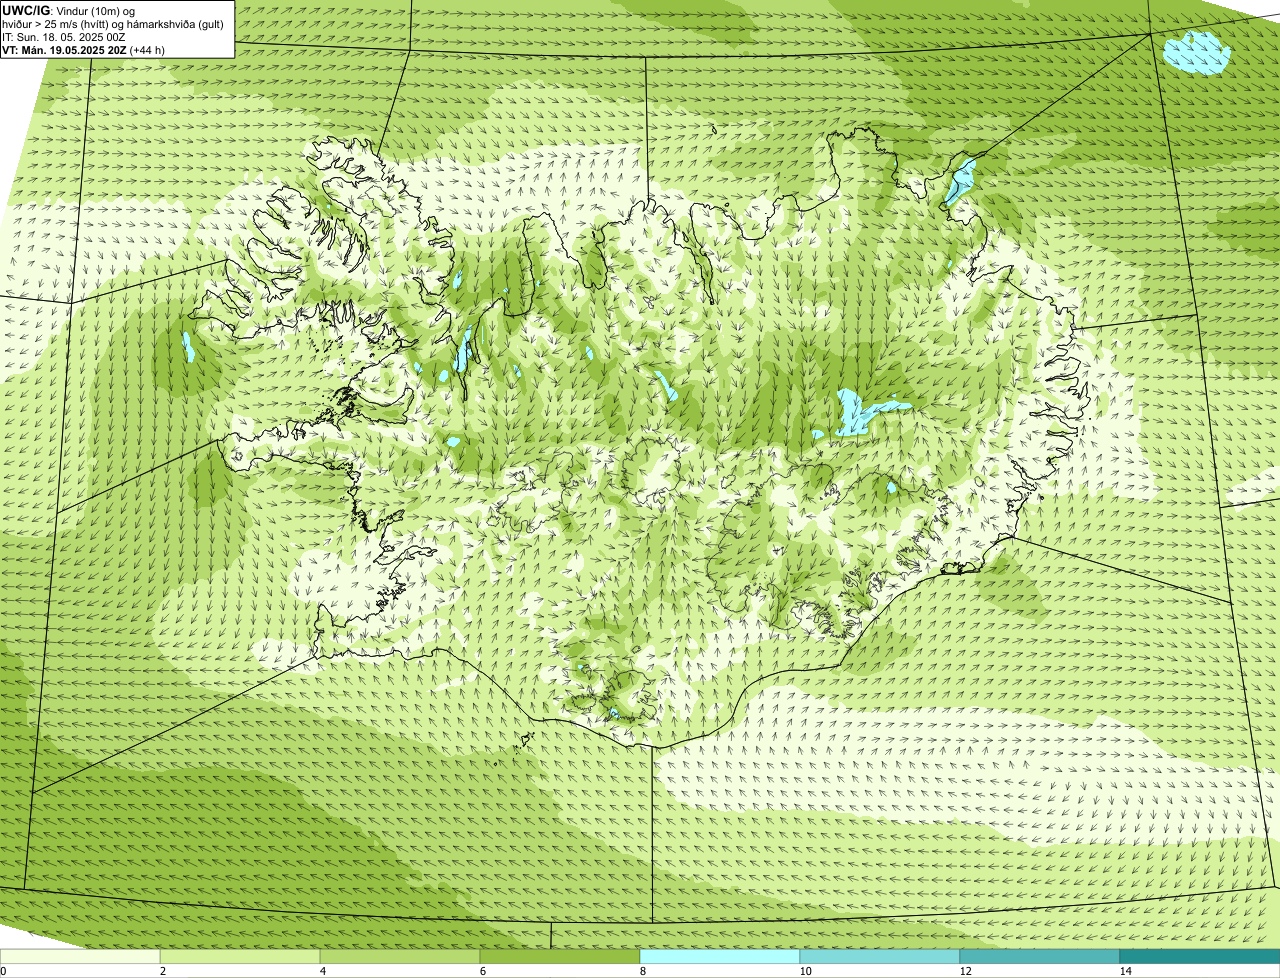
Task: Select the 4–6 m/s green color band
Action: click(x=400, y=956)
